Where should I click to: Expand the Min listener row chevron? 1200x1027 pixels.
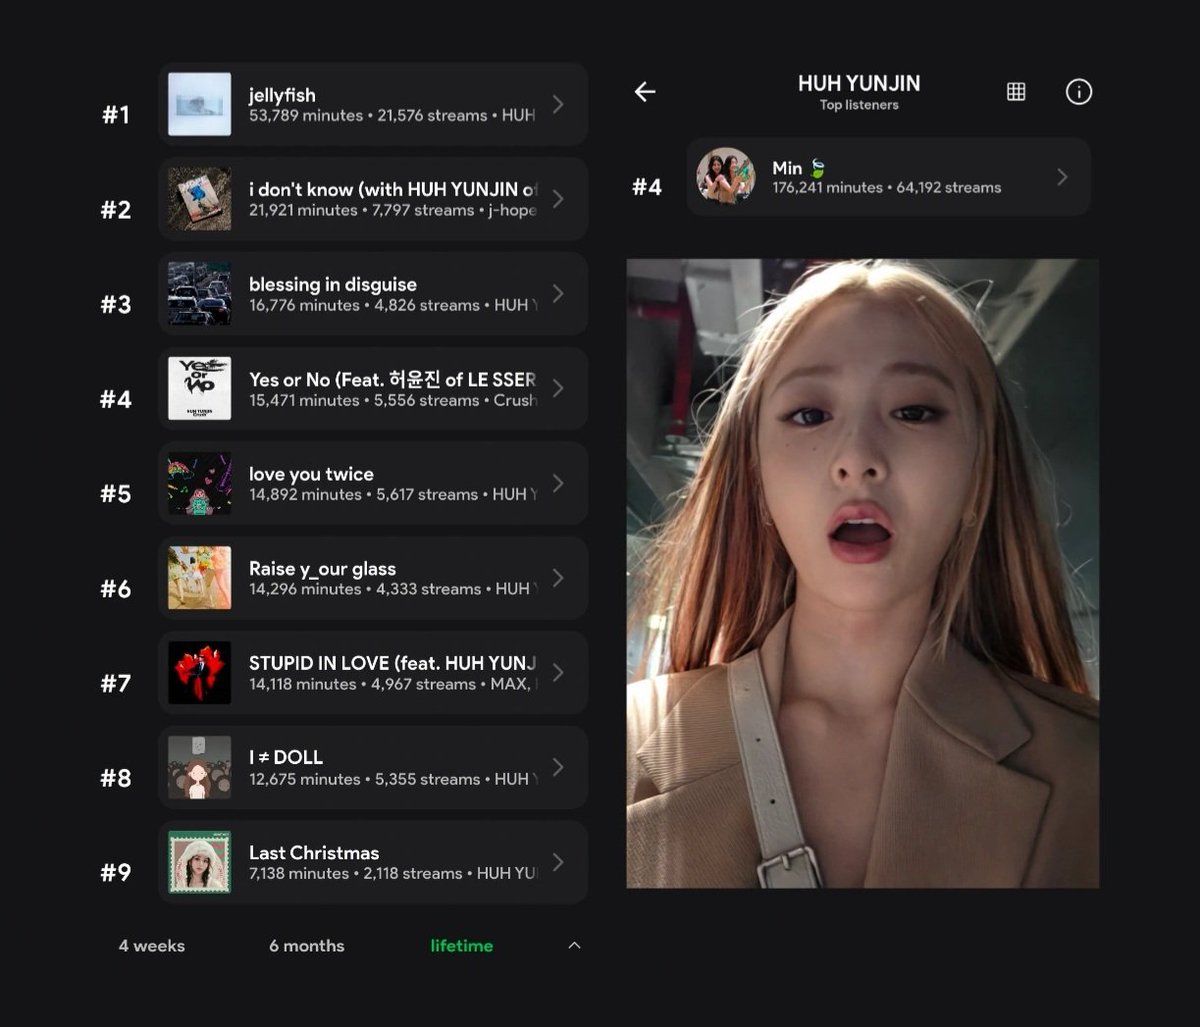(1062, 177)
